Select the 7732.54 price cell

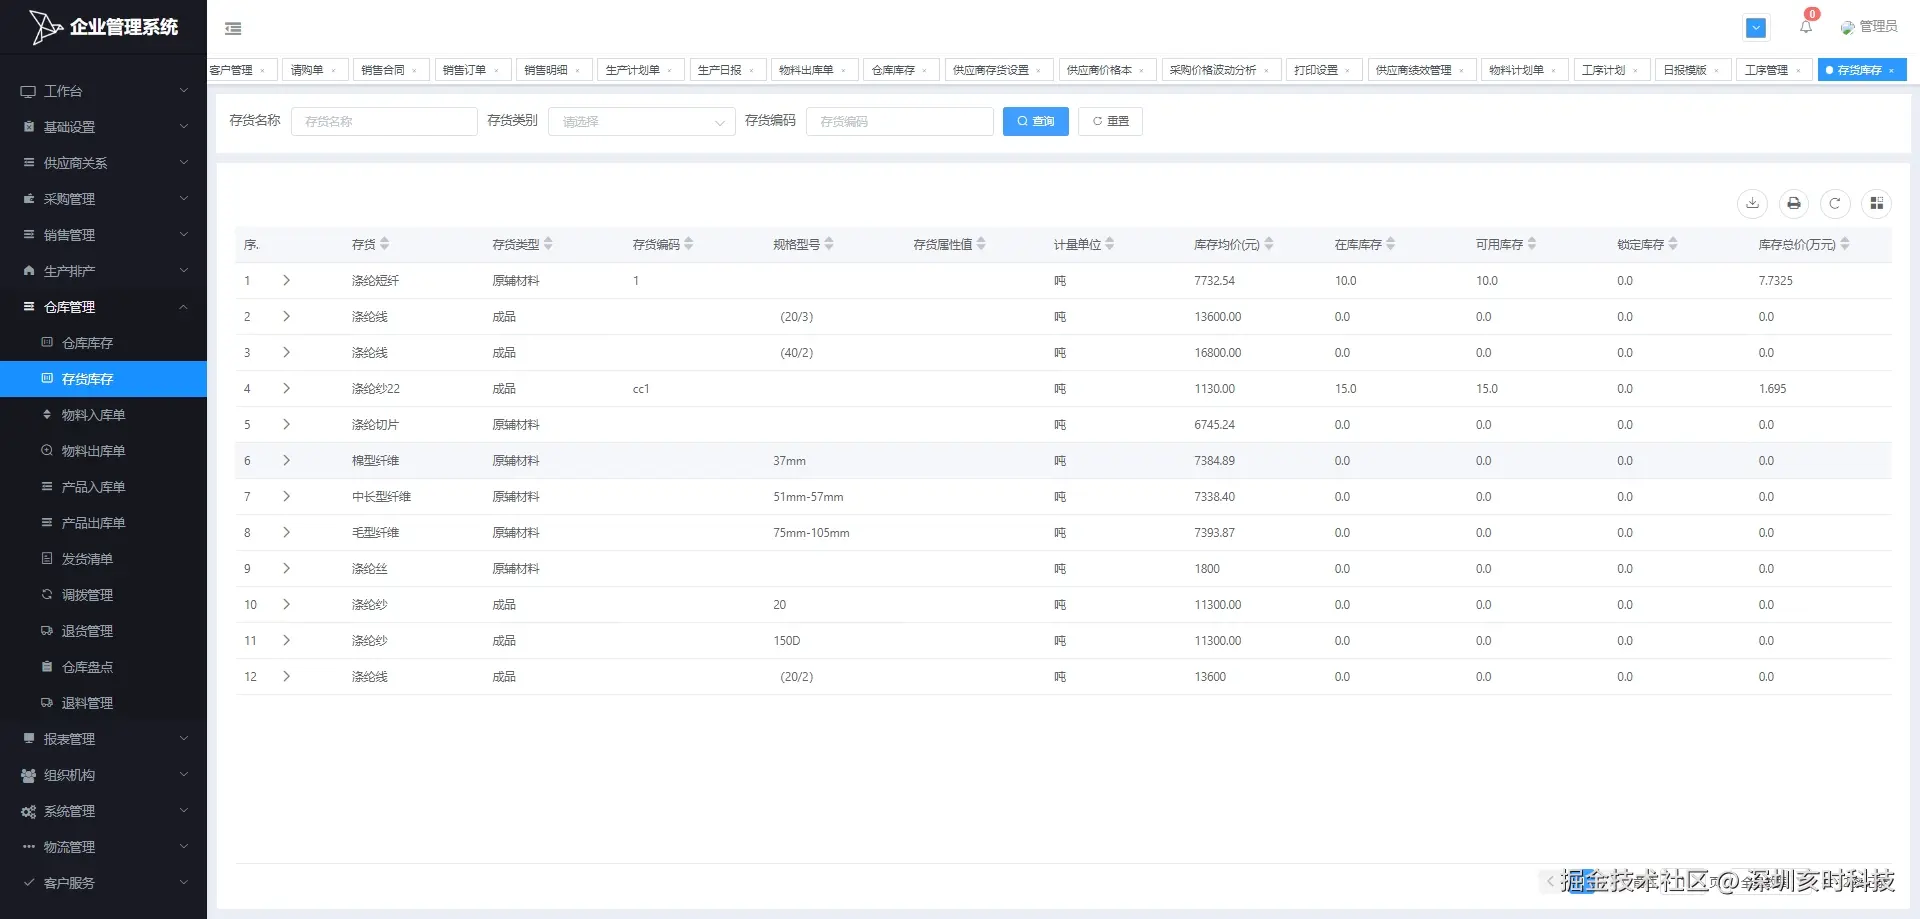click(x=1214, y=281)
